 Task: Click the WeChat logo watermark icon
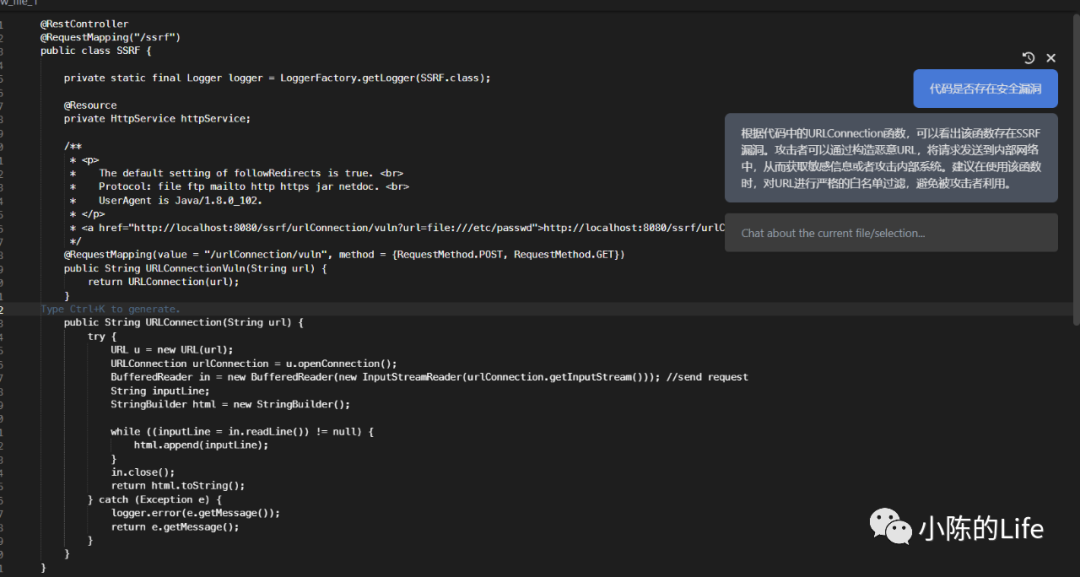890,526
